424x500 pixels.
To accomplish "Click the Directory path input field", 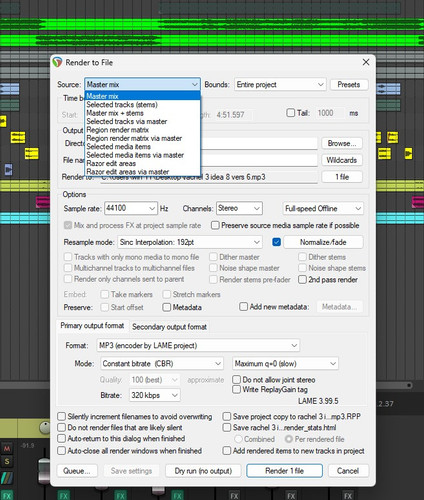I will pyautogui.click(x=259, y=143).
